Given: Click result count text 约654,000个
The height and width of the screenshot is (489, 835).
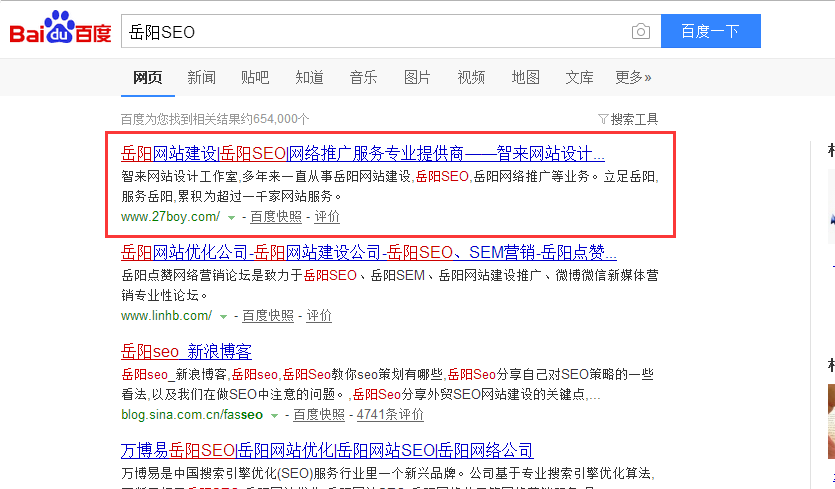Looking at the screenshot, I should point(274,119).
